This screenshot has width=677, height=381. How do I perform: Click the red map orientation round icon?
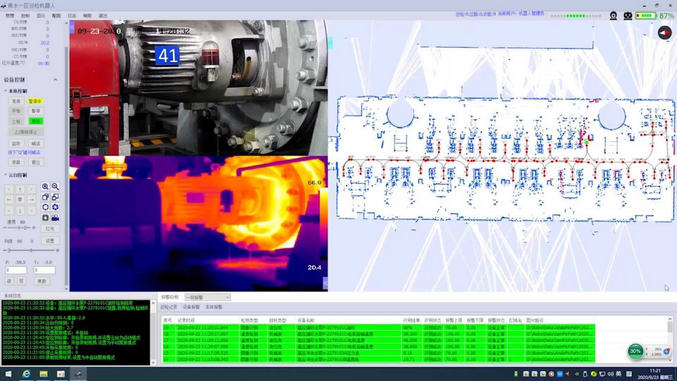pyautogui.click(x=664, y=33)
